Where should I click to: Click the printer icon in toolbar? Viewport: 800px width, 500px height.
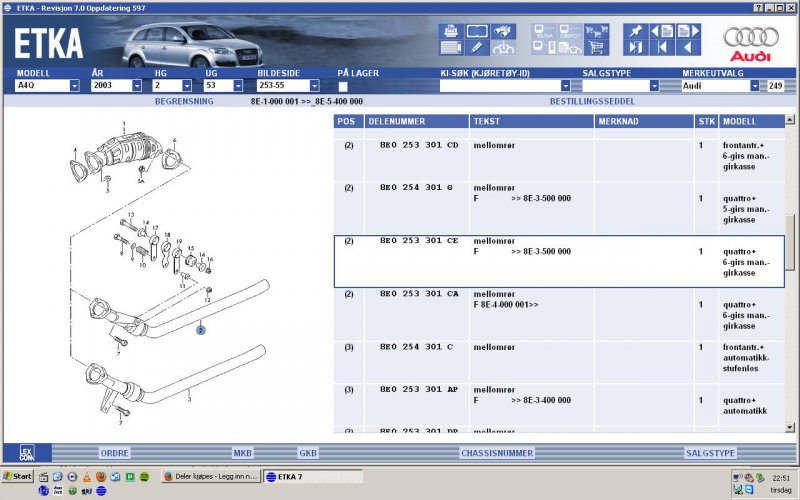coord(450,31)
